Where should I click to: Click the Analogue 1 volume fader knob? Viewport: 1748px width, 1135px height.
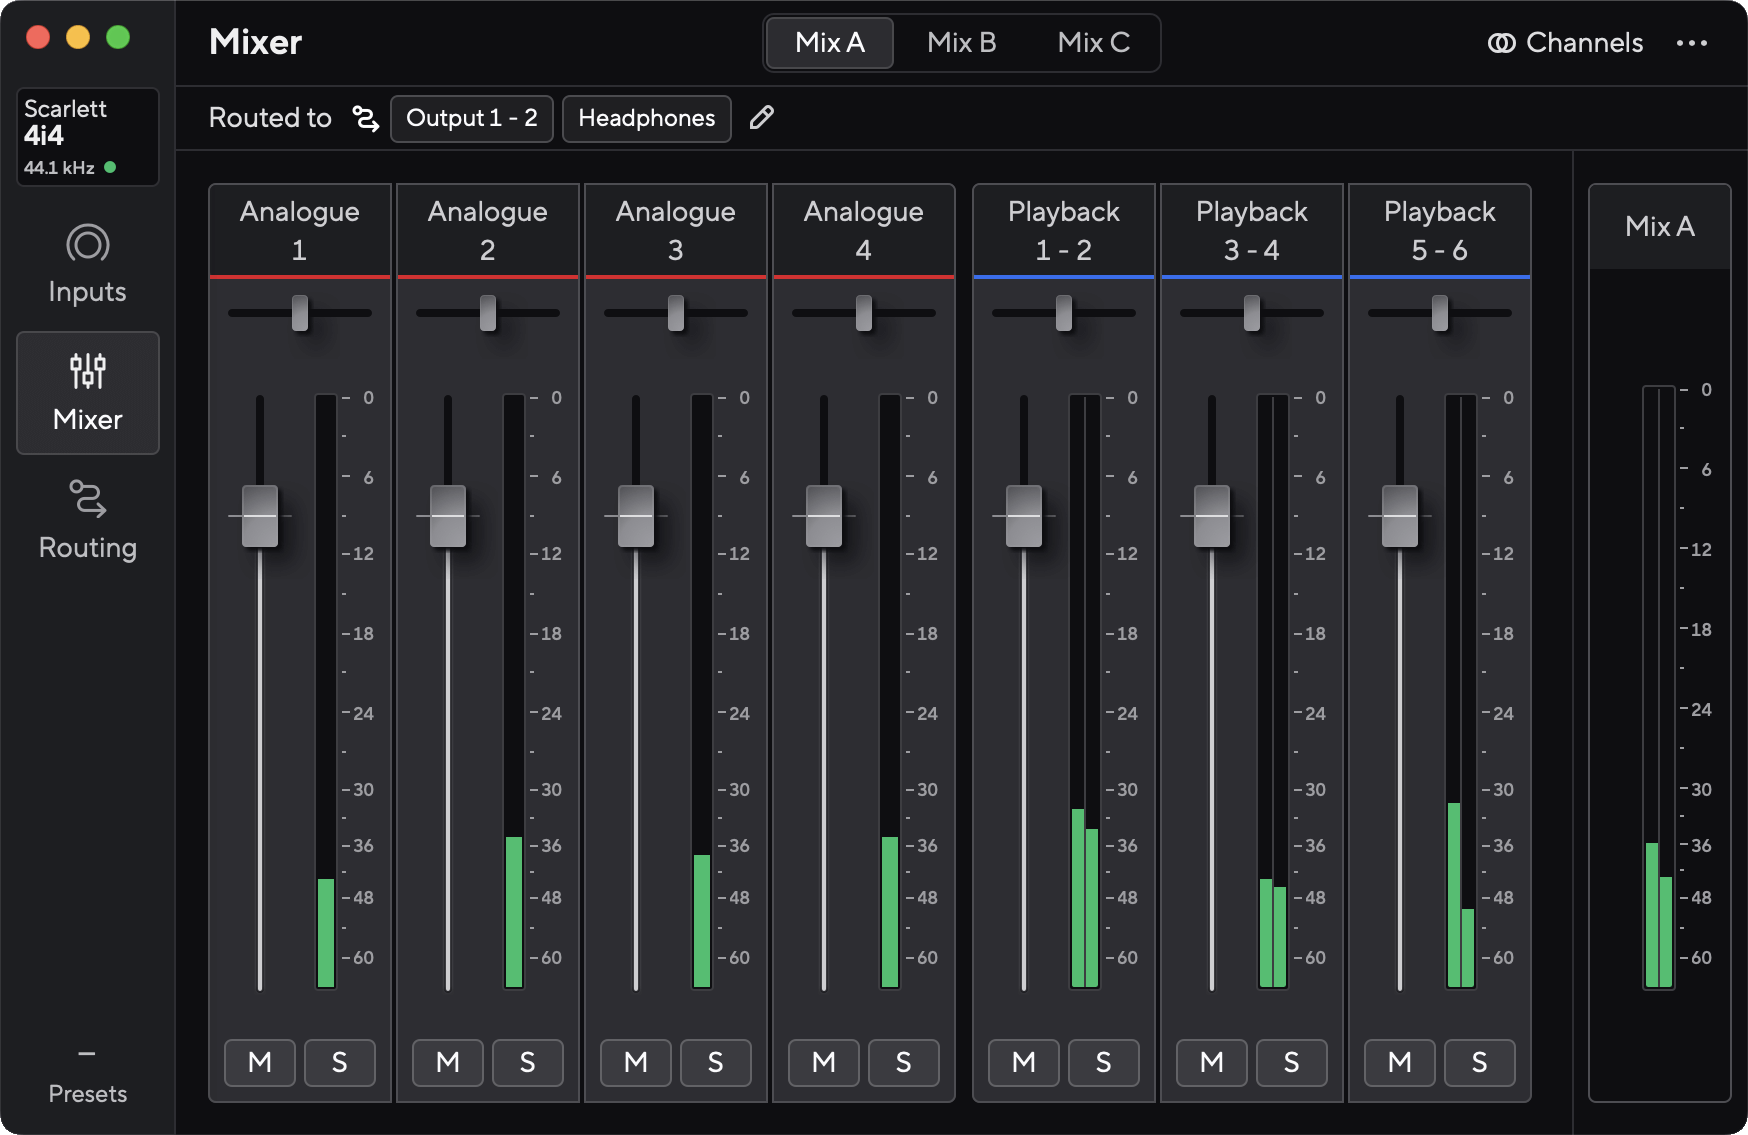click(x=260, y=516)
